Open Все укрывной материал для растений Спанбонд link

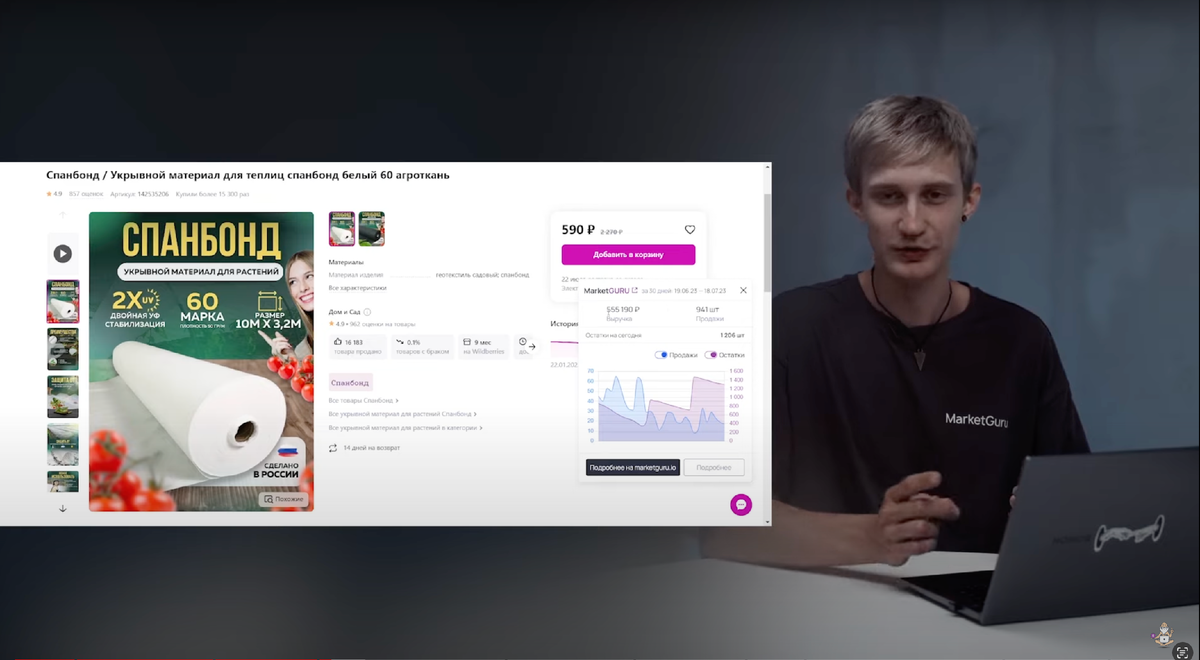click(x=402, y=414)
